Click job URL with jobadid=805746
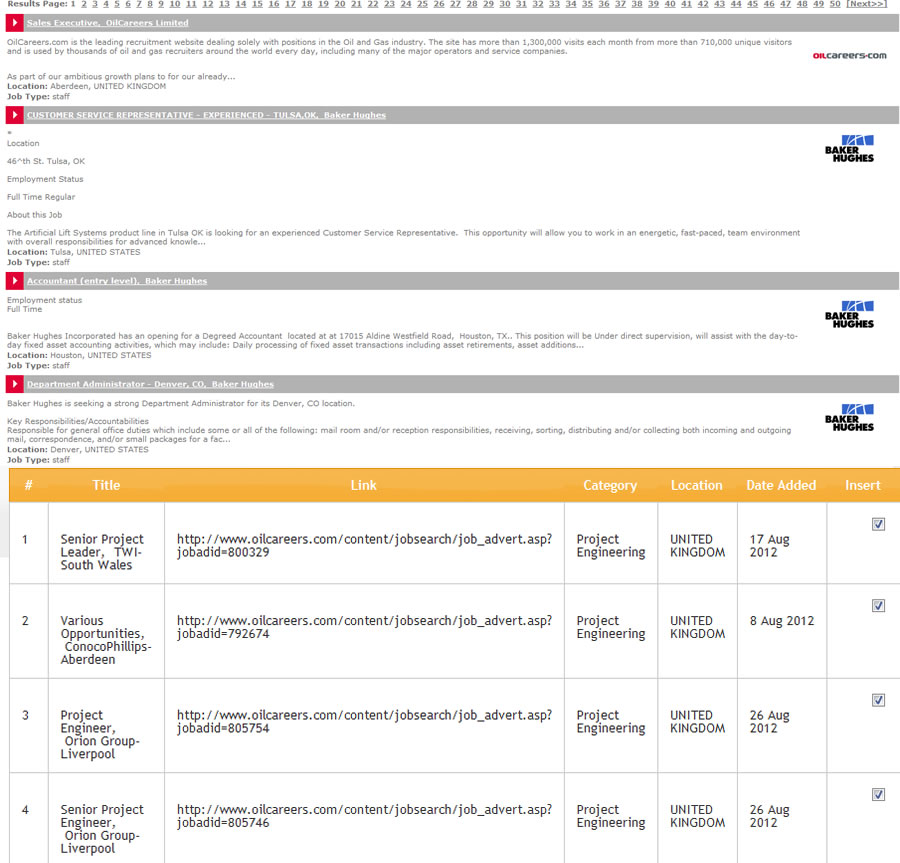 coord(364,816)
